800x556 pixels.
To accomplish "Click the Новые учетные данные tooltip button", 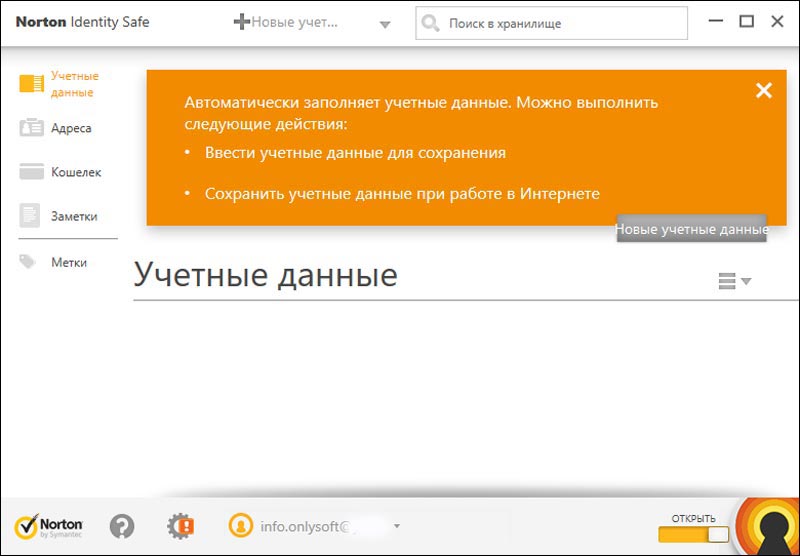I will click(x=691, y=229).
